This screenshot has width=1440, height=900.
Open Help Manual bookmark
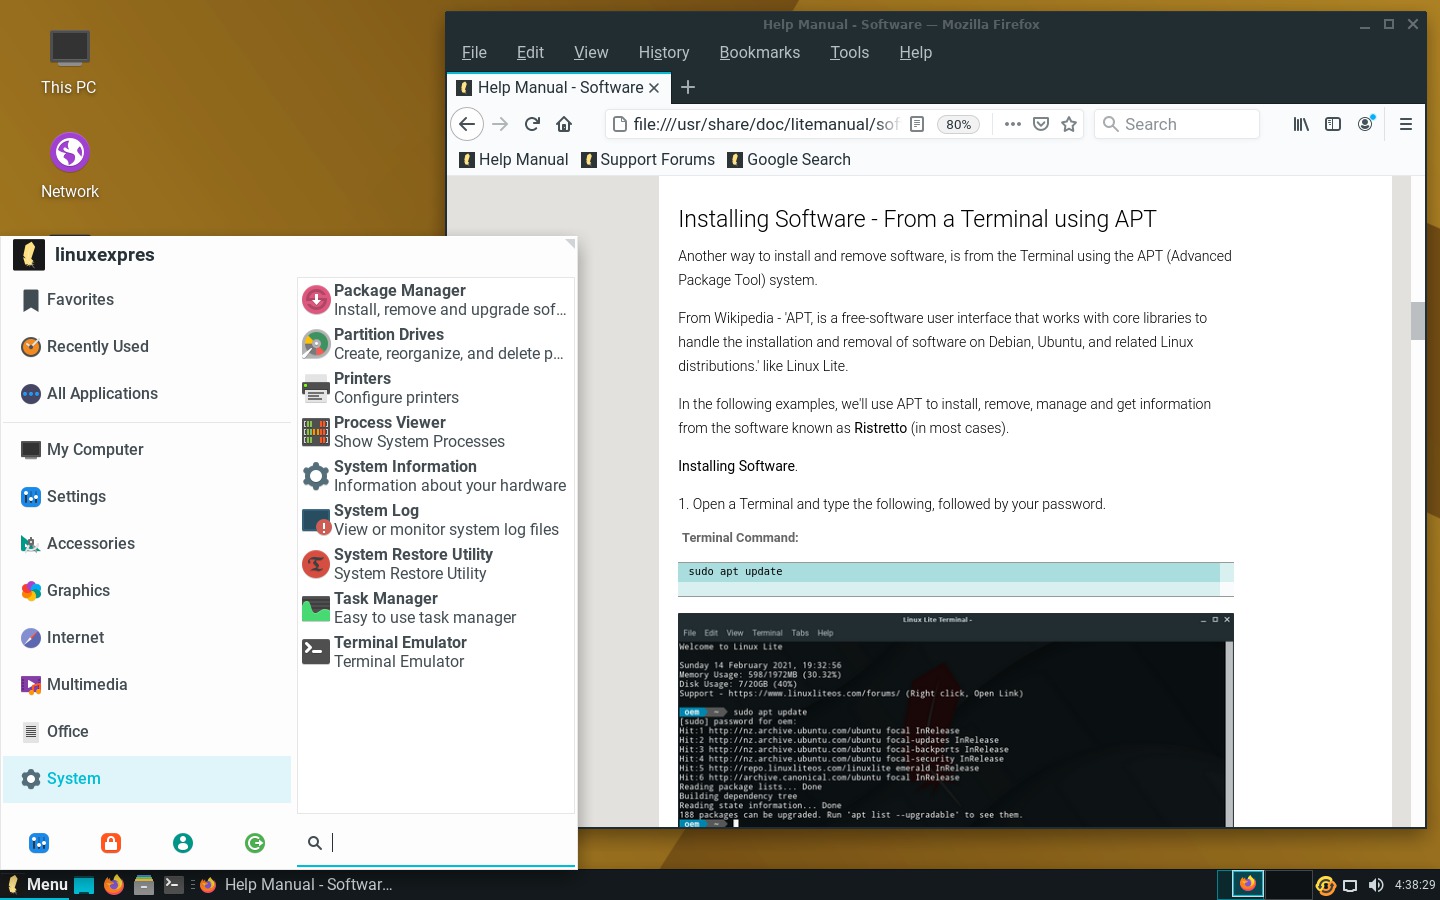[x=514, y=159]
